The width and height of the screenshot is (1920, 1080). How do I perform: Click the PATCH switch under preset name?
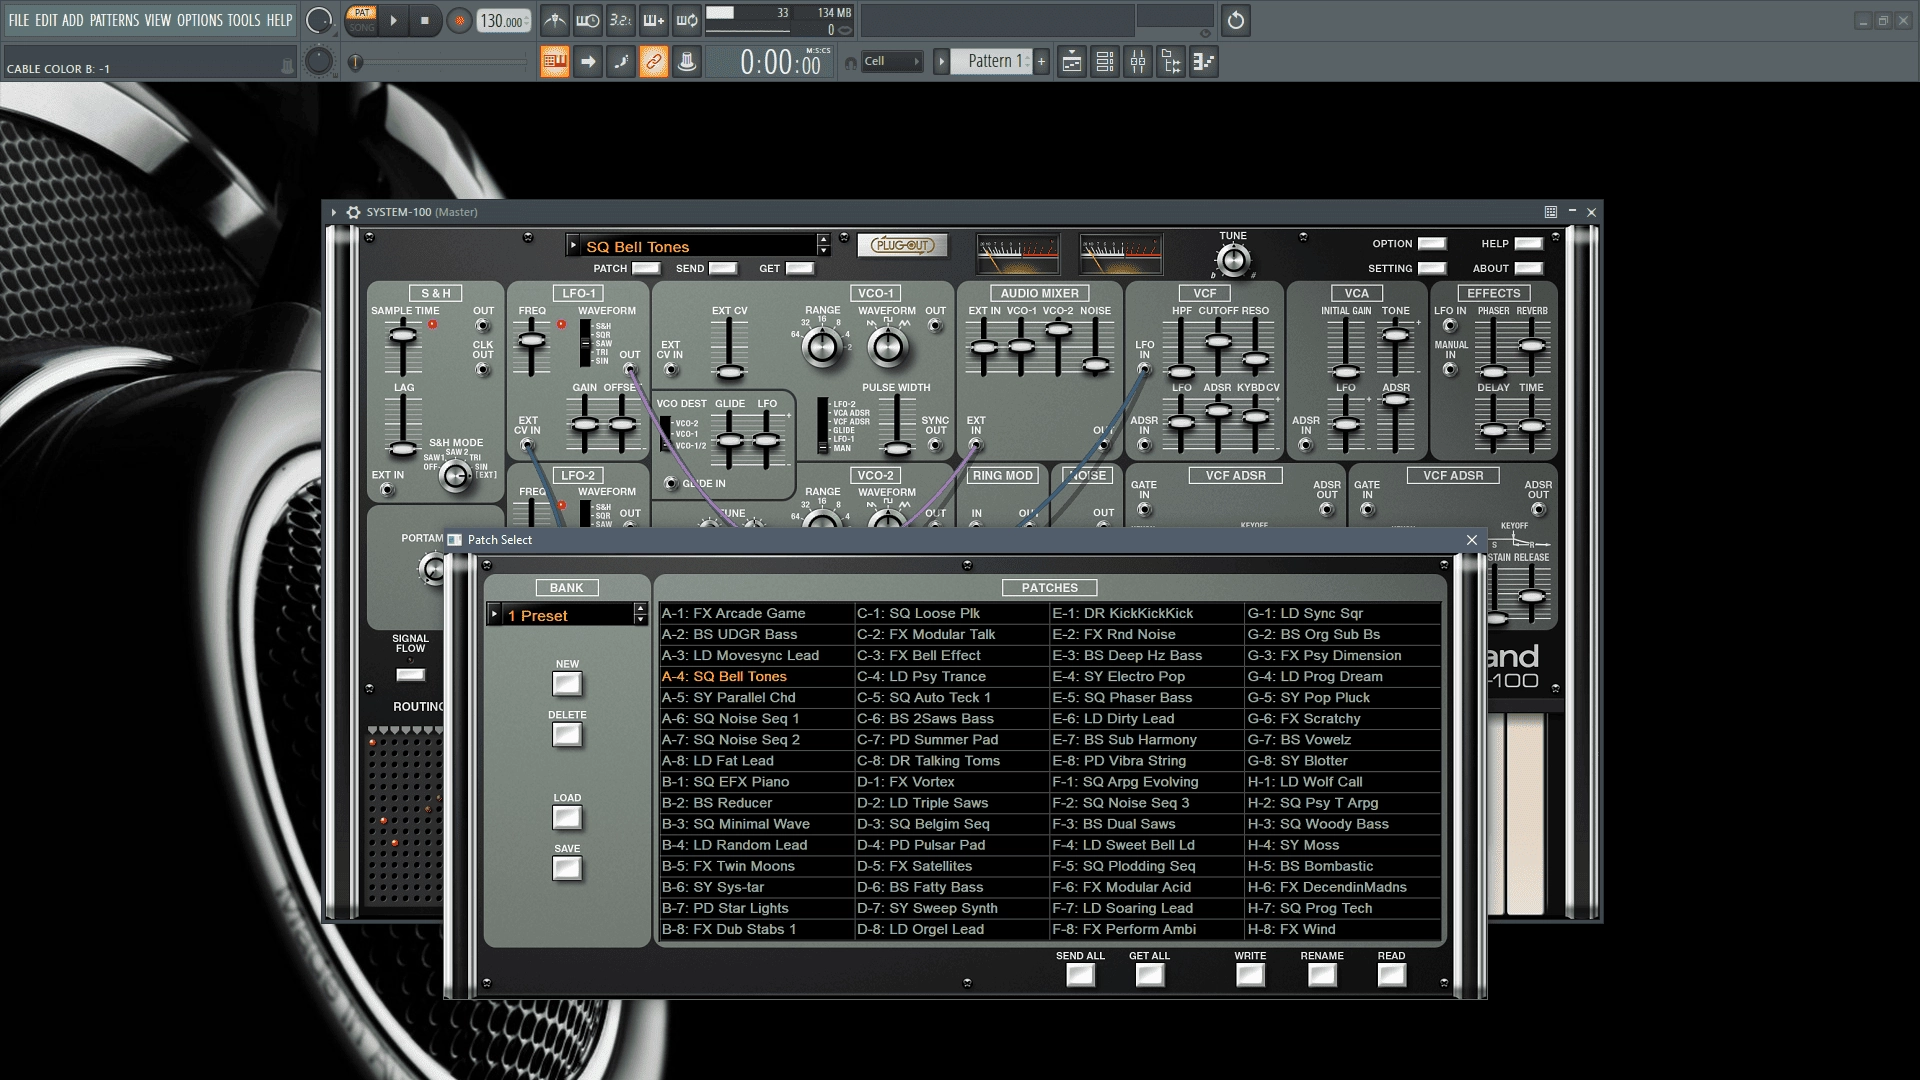[647, 268]
